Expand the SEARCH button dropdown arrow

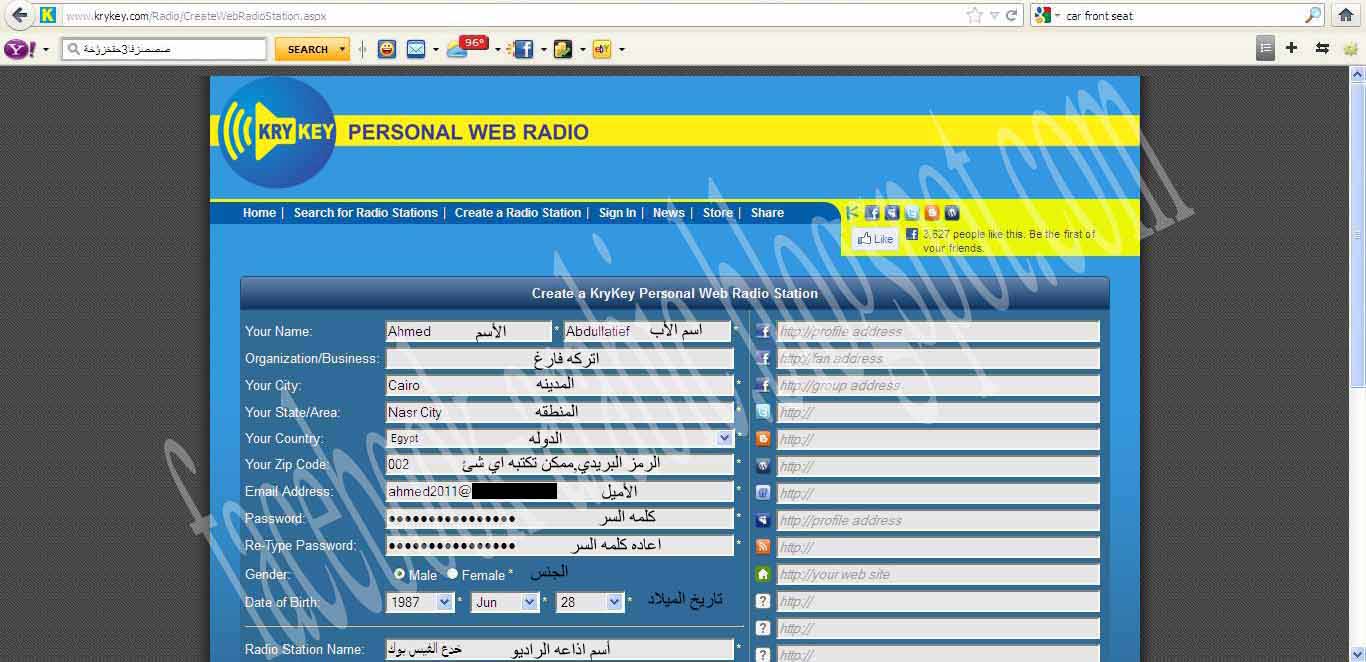(342, 49)
